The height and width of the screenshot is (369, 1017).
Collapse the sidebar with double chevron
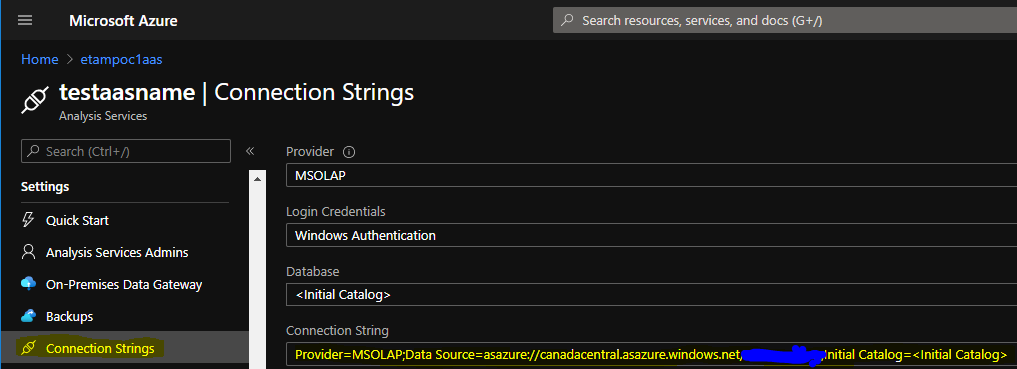250,151
